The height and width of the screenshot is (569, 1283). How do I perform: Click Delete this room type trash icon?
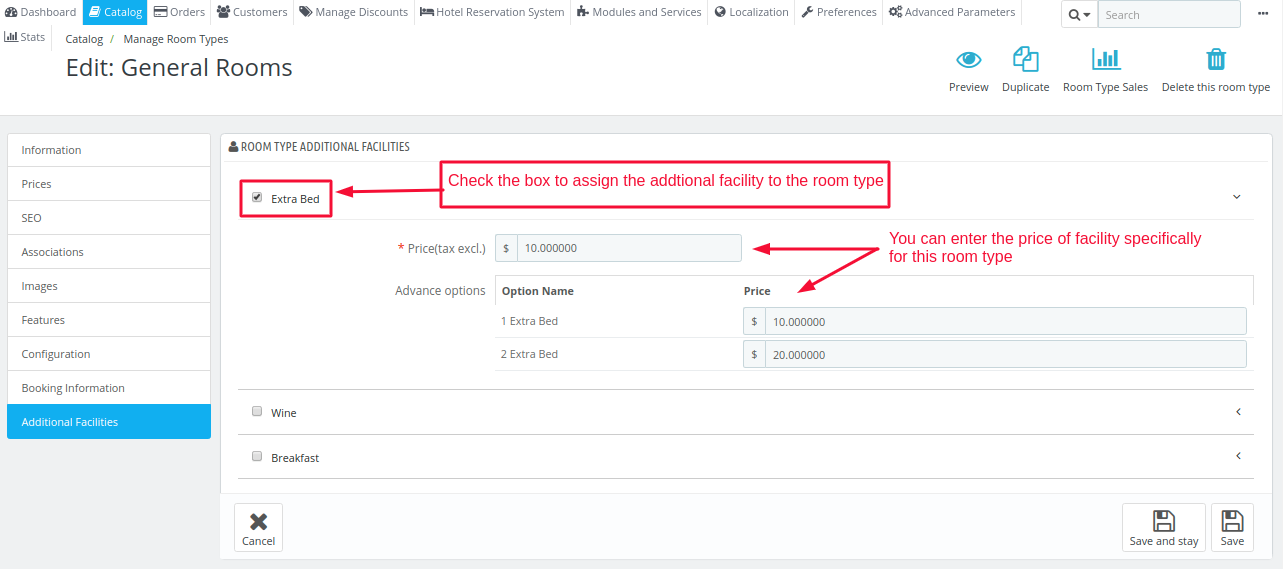click(1216, 59)
